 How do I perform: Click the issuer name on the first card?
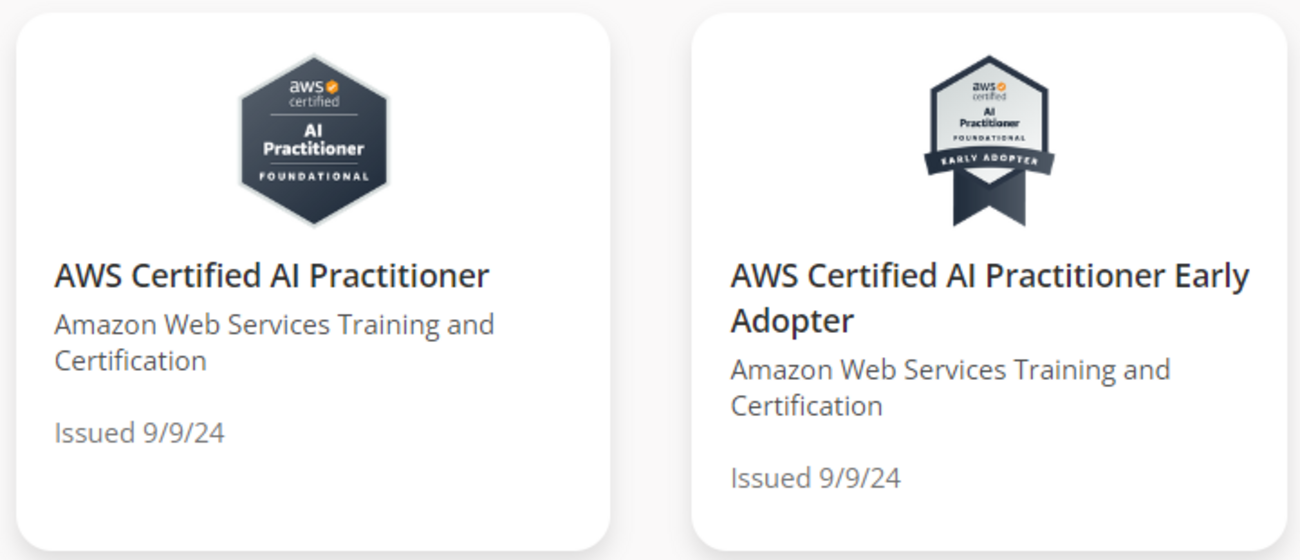(274, 342)
